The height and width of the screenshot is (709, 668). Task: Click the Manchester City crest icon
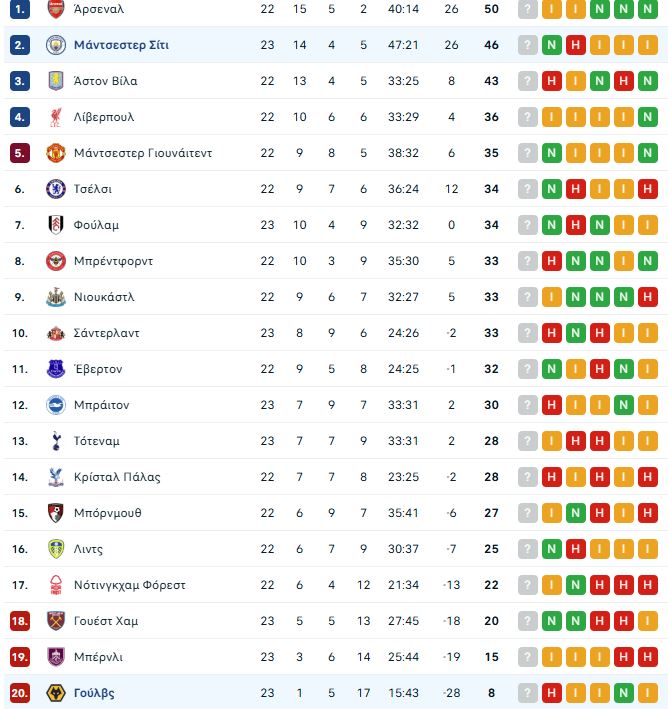click(x=56, y=45)
